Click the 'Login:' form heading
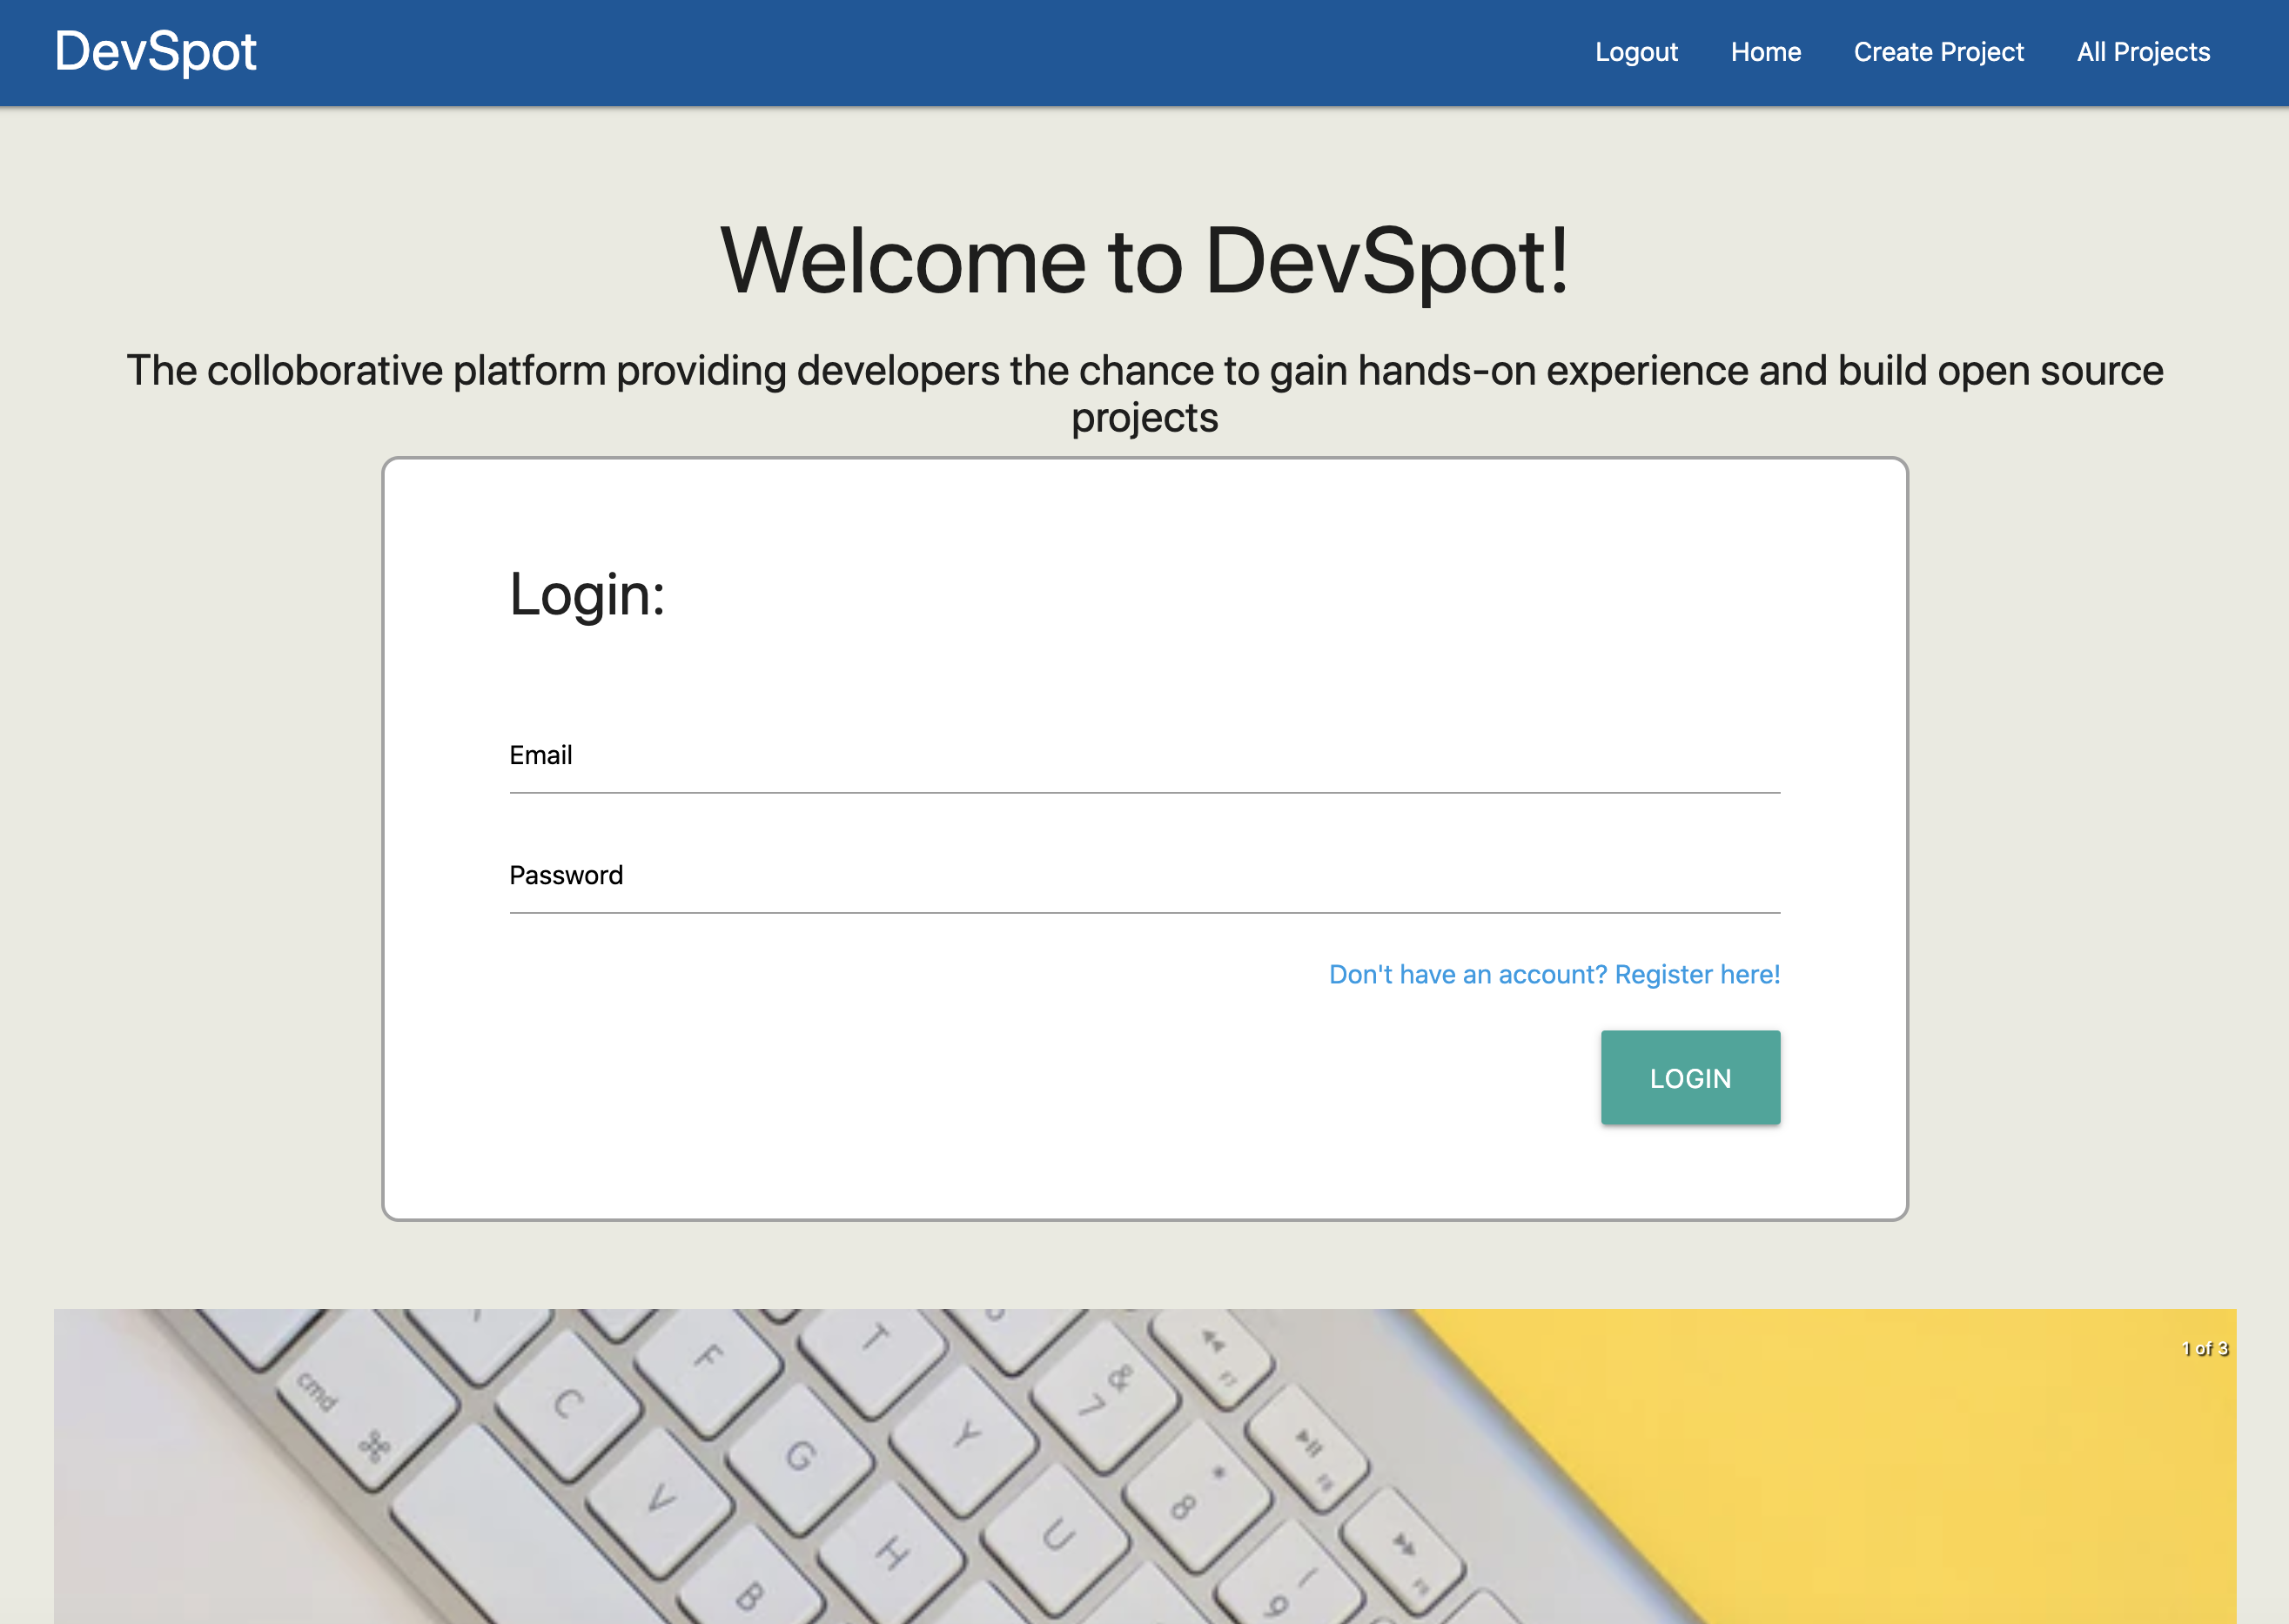The width and height of the screenshot is (2289, 1624). pyautogui.click(x=587, y=595)
